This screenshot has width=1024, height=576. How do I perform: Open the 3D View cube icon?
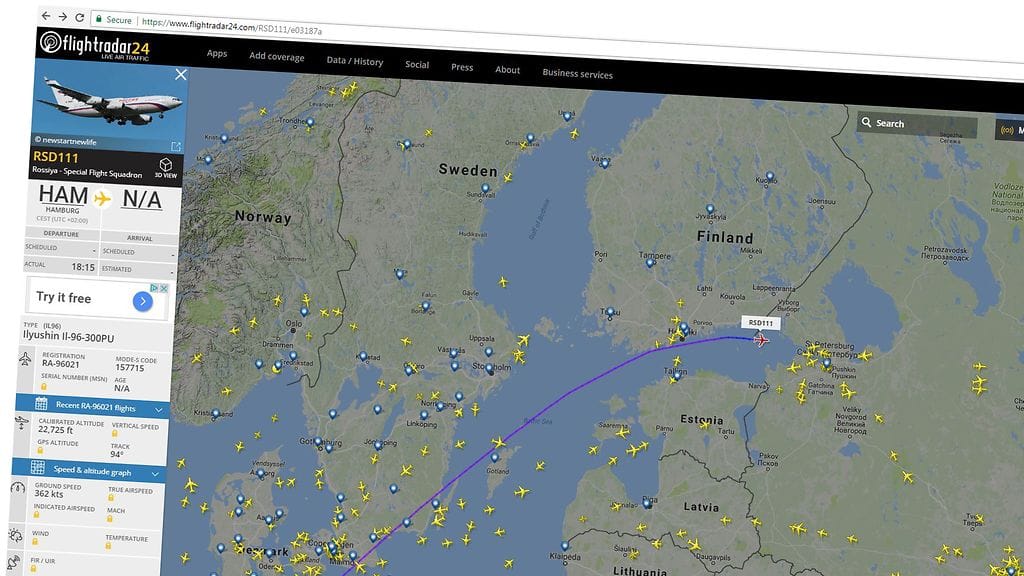tap(165, 165)
